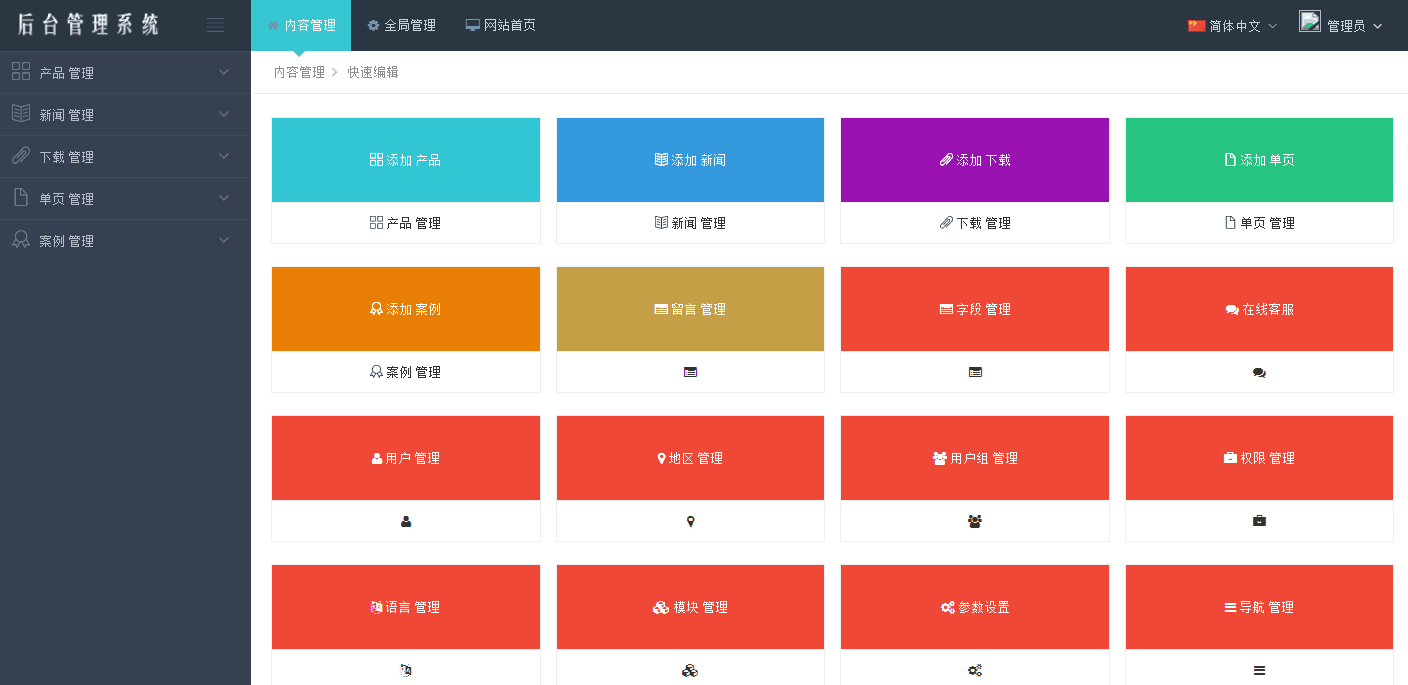Viewport: 1408px width, 685px height.
Task: Click the group icon under 用户组管理
Action: point(975,521)
